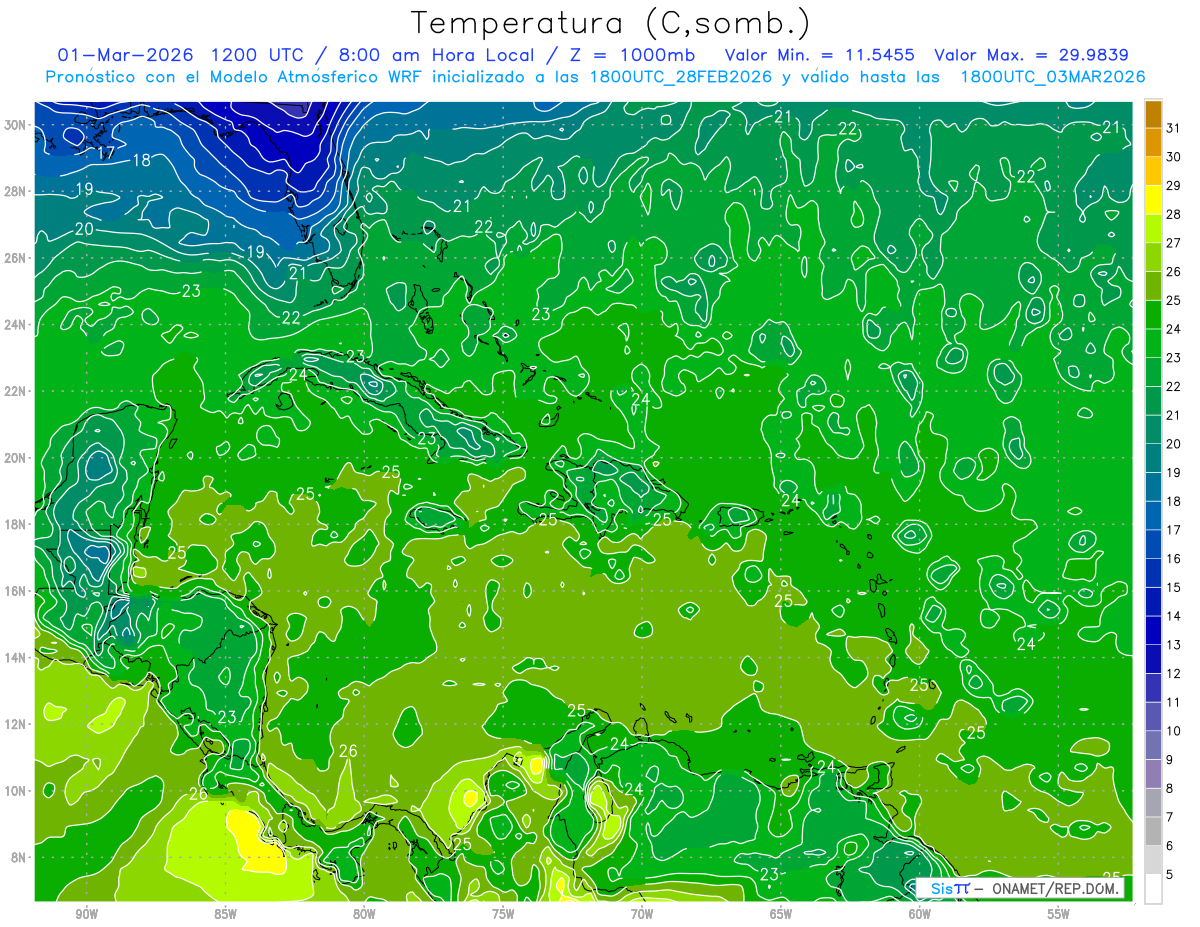Click the "Valor Max. = 29.9839" value
The height and width of the screenshot is (927, 1200).
[x=1031, y=55]
